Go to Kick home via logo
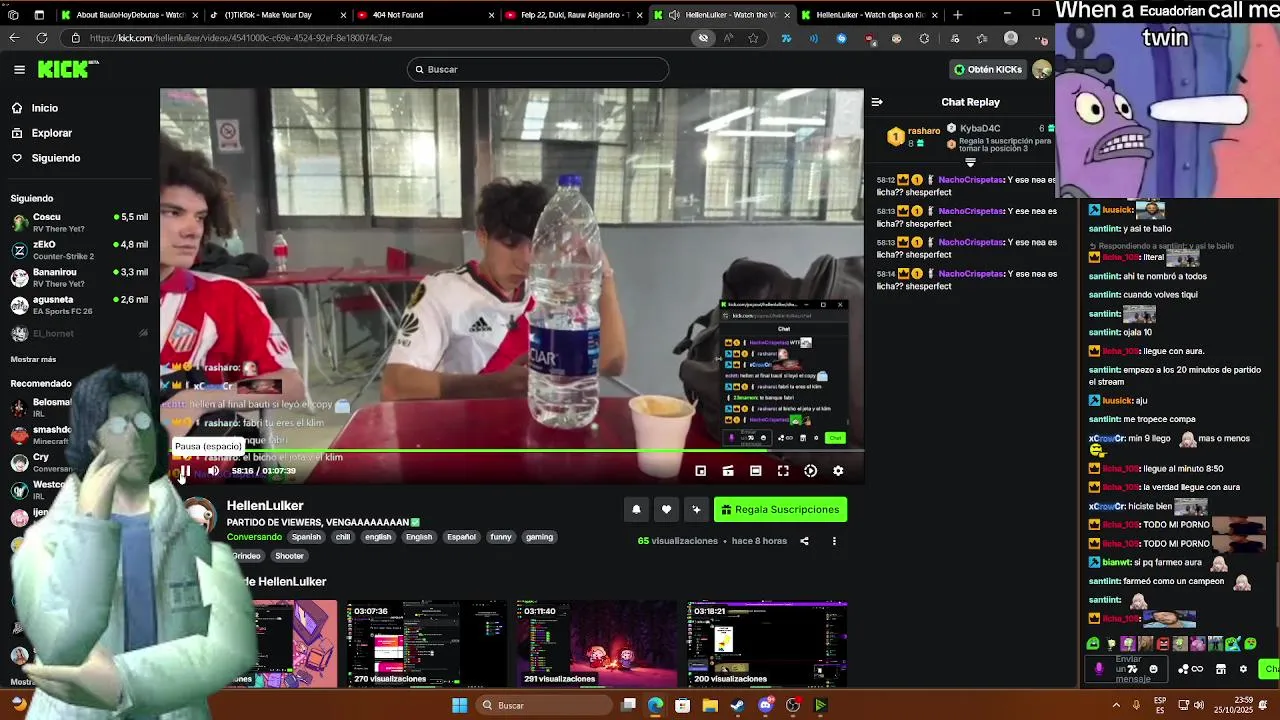This screenshot has width=1280, height=720. [x=68, y=69]
